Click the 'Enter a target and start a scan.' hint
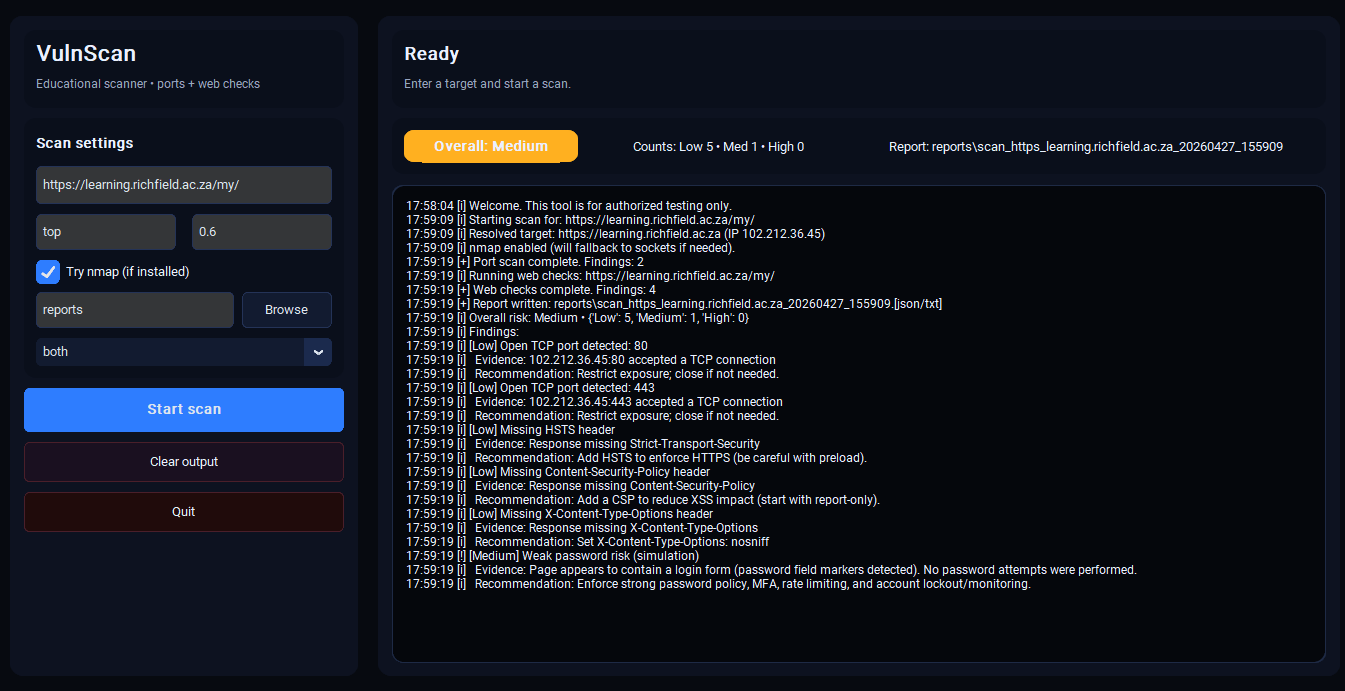Image resolution: width=1345 pixels, height=691 pixels. click(487, 84)
